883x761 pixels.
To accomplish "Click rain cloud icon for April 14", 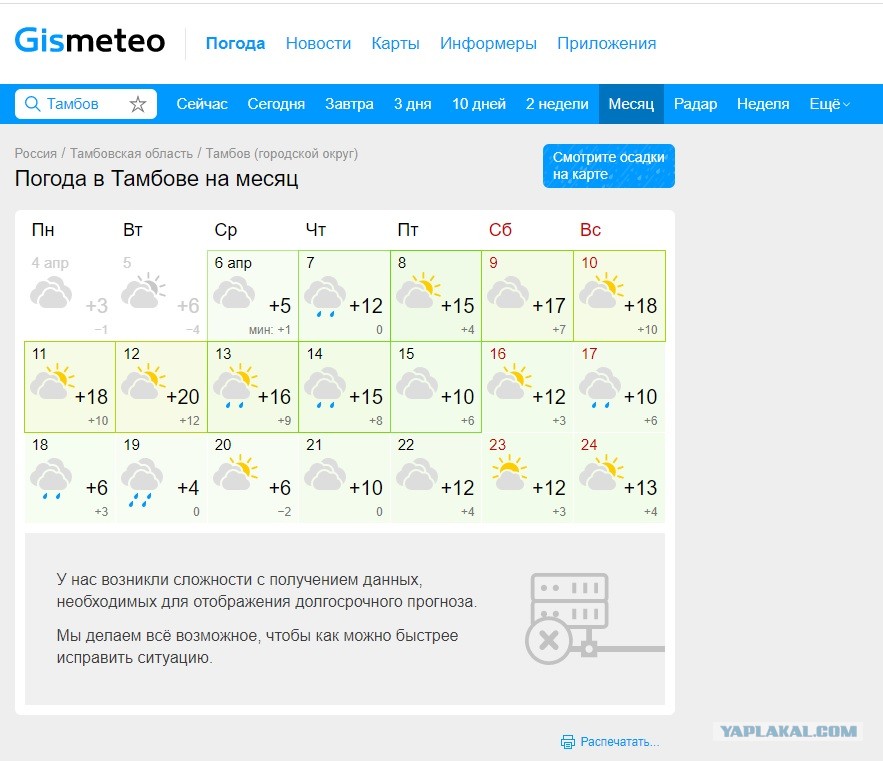I will 325,388.
